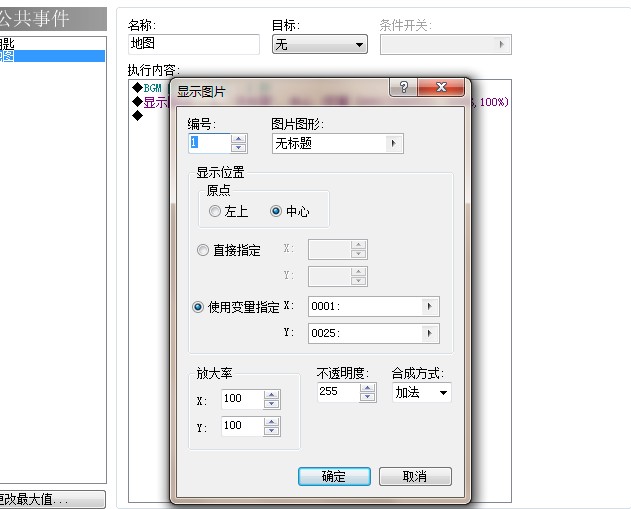Open the 图片图形 picture selector arrow
This screenshot has height=509, width=631.
[x=393, y=144]
